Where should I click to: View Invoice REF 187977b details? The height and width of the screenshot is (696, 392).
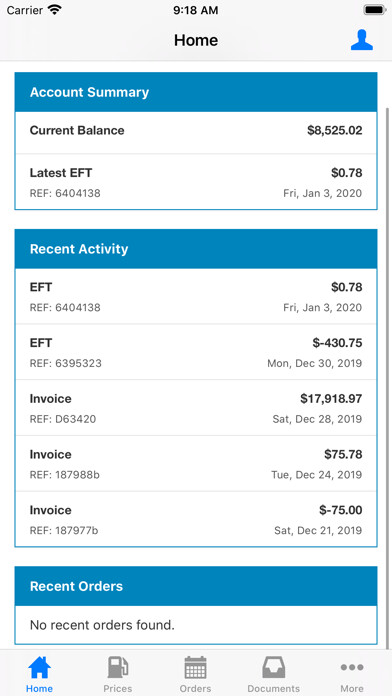pyautogui.click(x=196, y=519)
